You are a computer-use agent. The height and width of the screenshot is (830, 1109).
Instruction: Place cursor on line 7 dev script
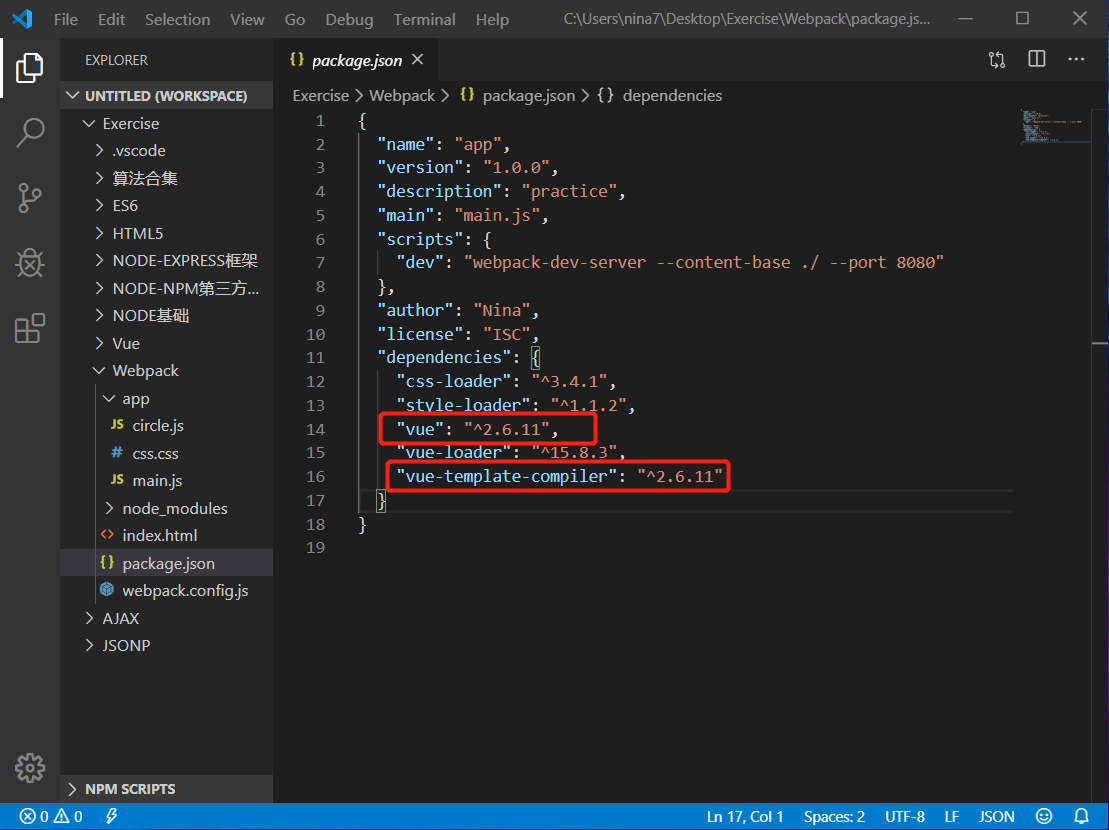click(669, 262)
